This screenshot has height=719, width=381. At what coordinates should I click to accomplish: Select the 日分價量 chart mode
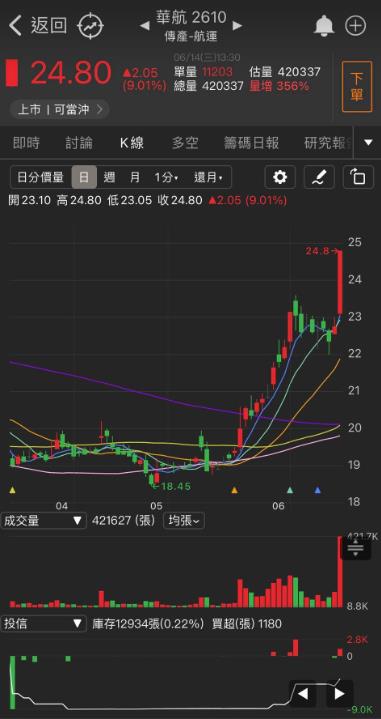pos(40,177)
